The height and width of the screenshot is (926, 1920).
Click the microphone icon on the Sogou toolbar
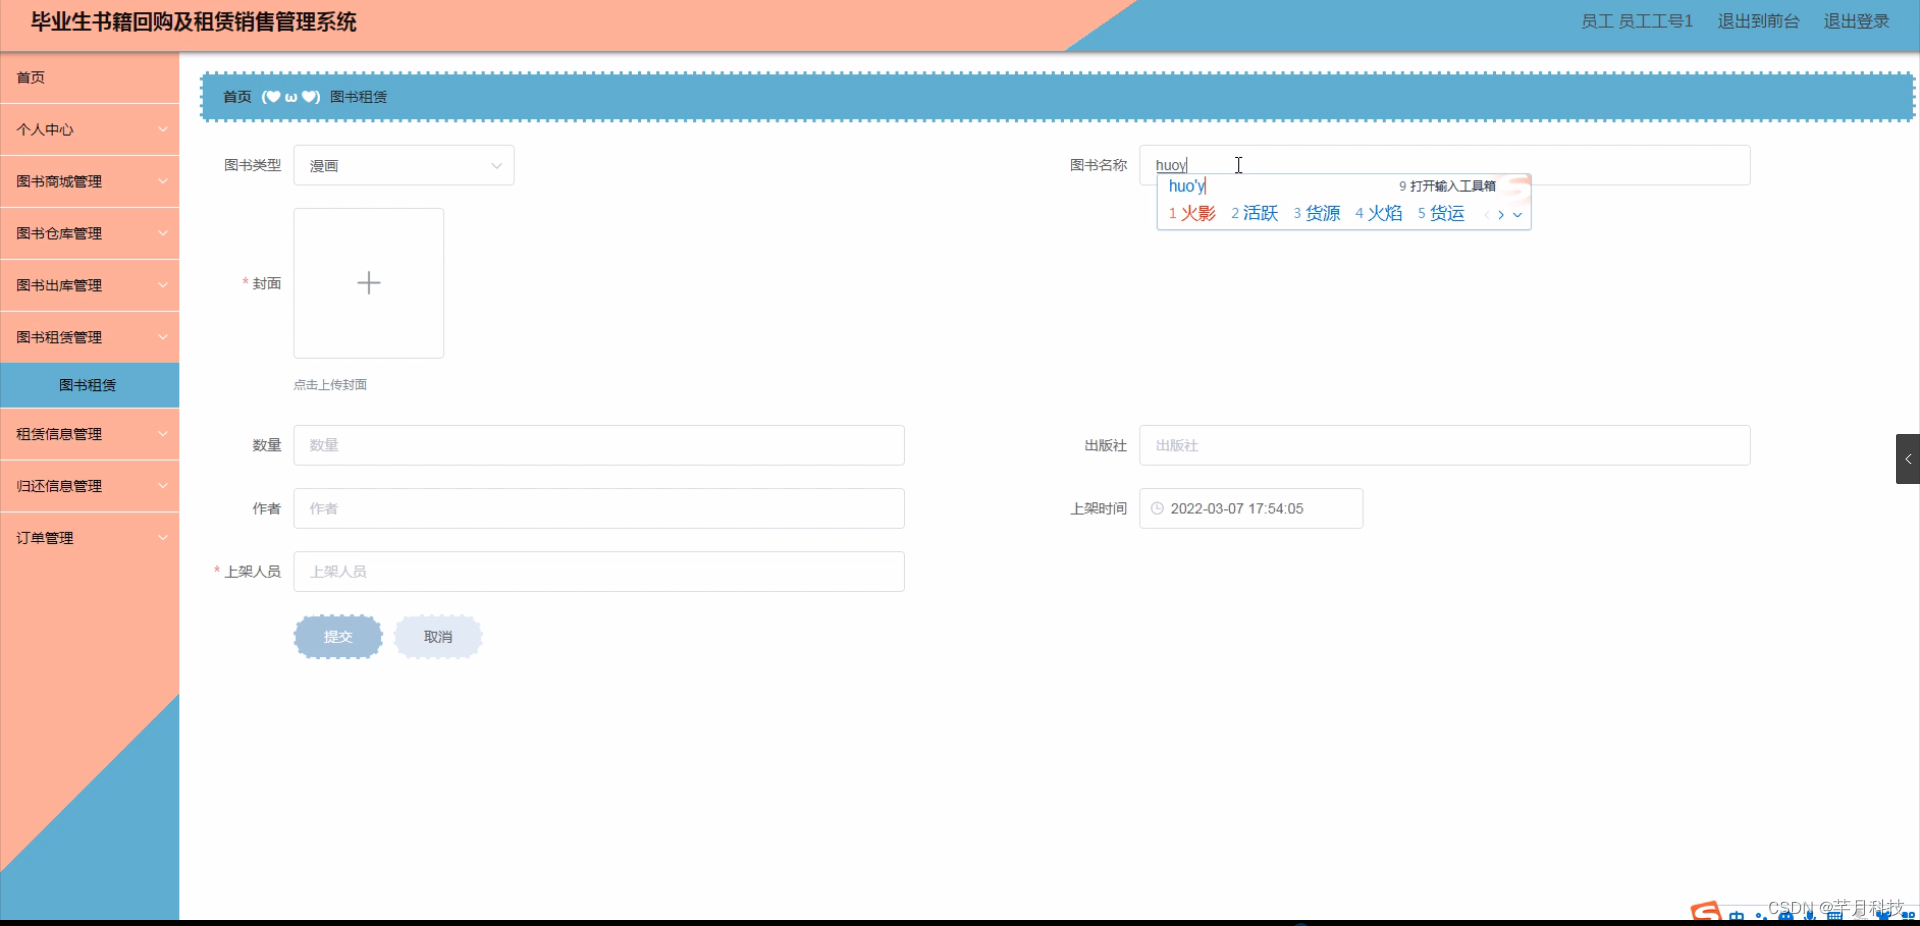point(1810,916)
